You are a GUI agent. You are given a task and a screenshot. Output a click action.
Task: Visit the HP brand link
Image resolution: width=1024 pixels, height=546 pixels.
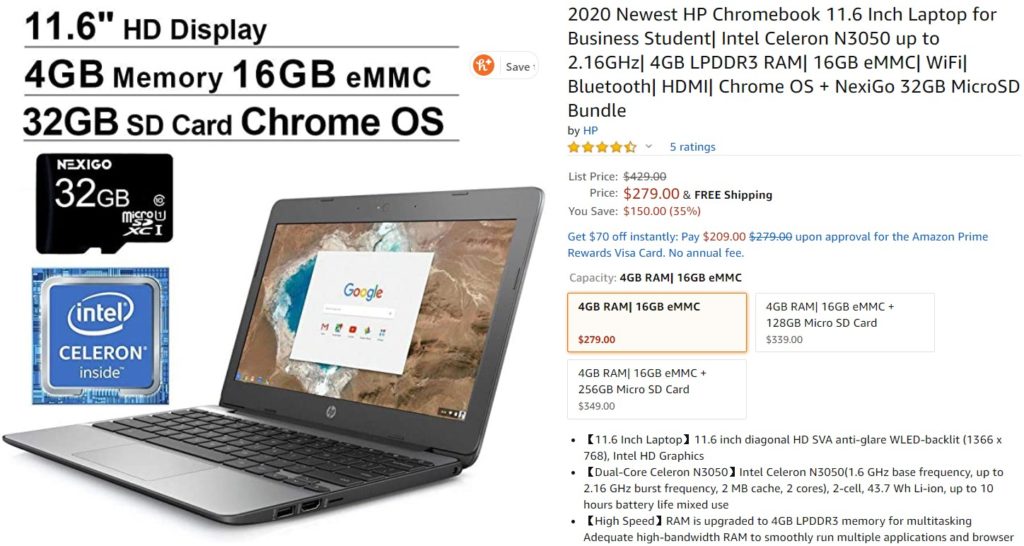tap(590, 130)
